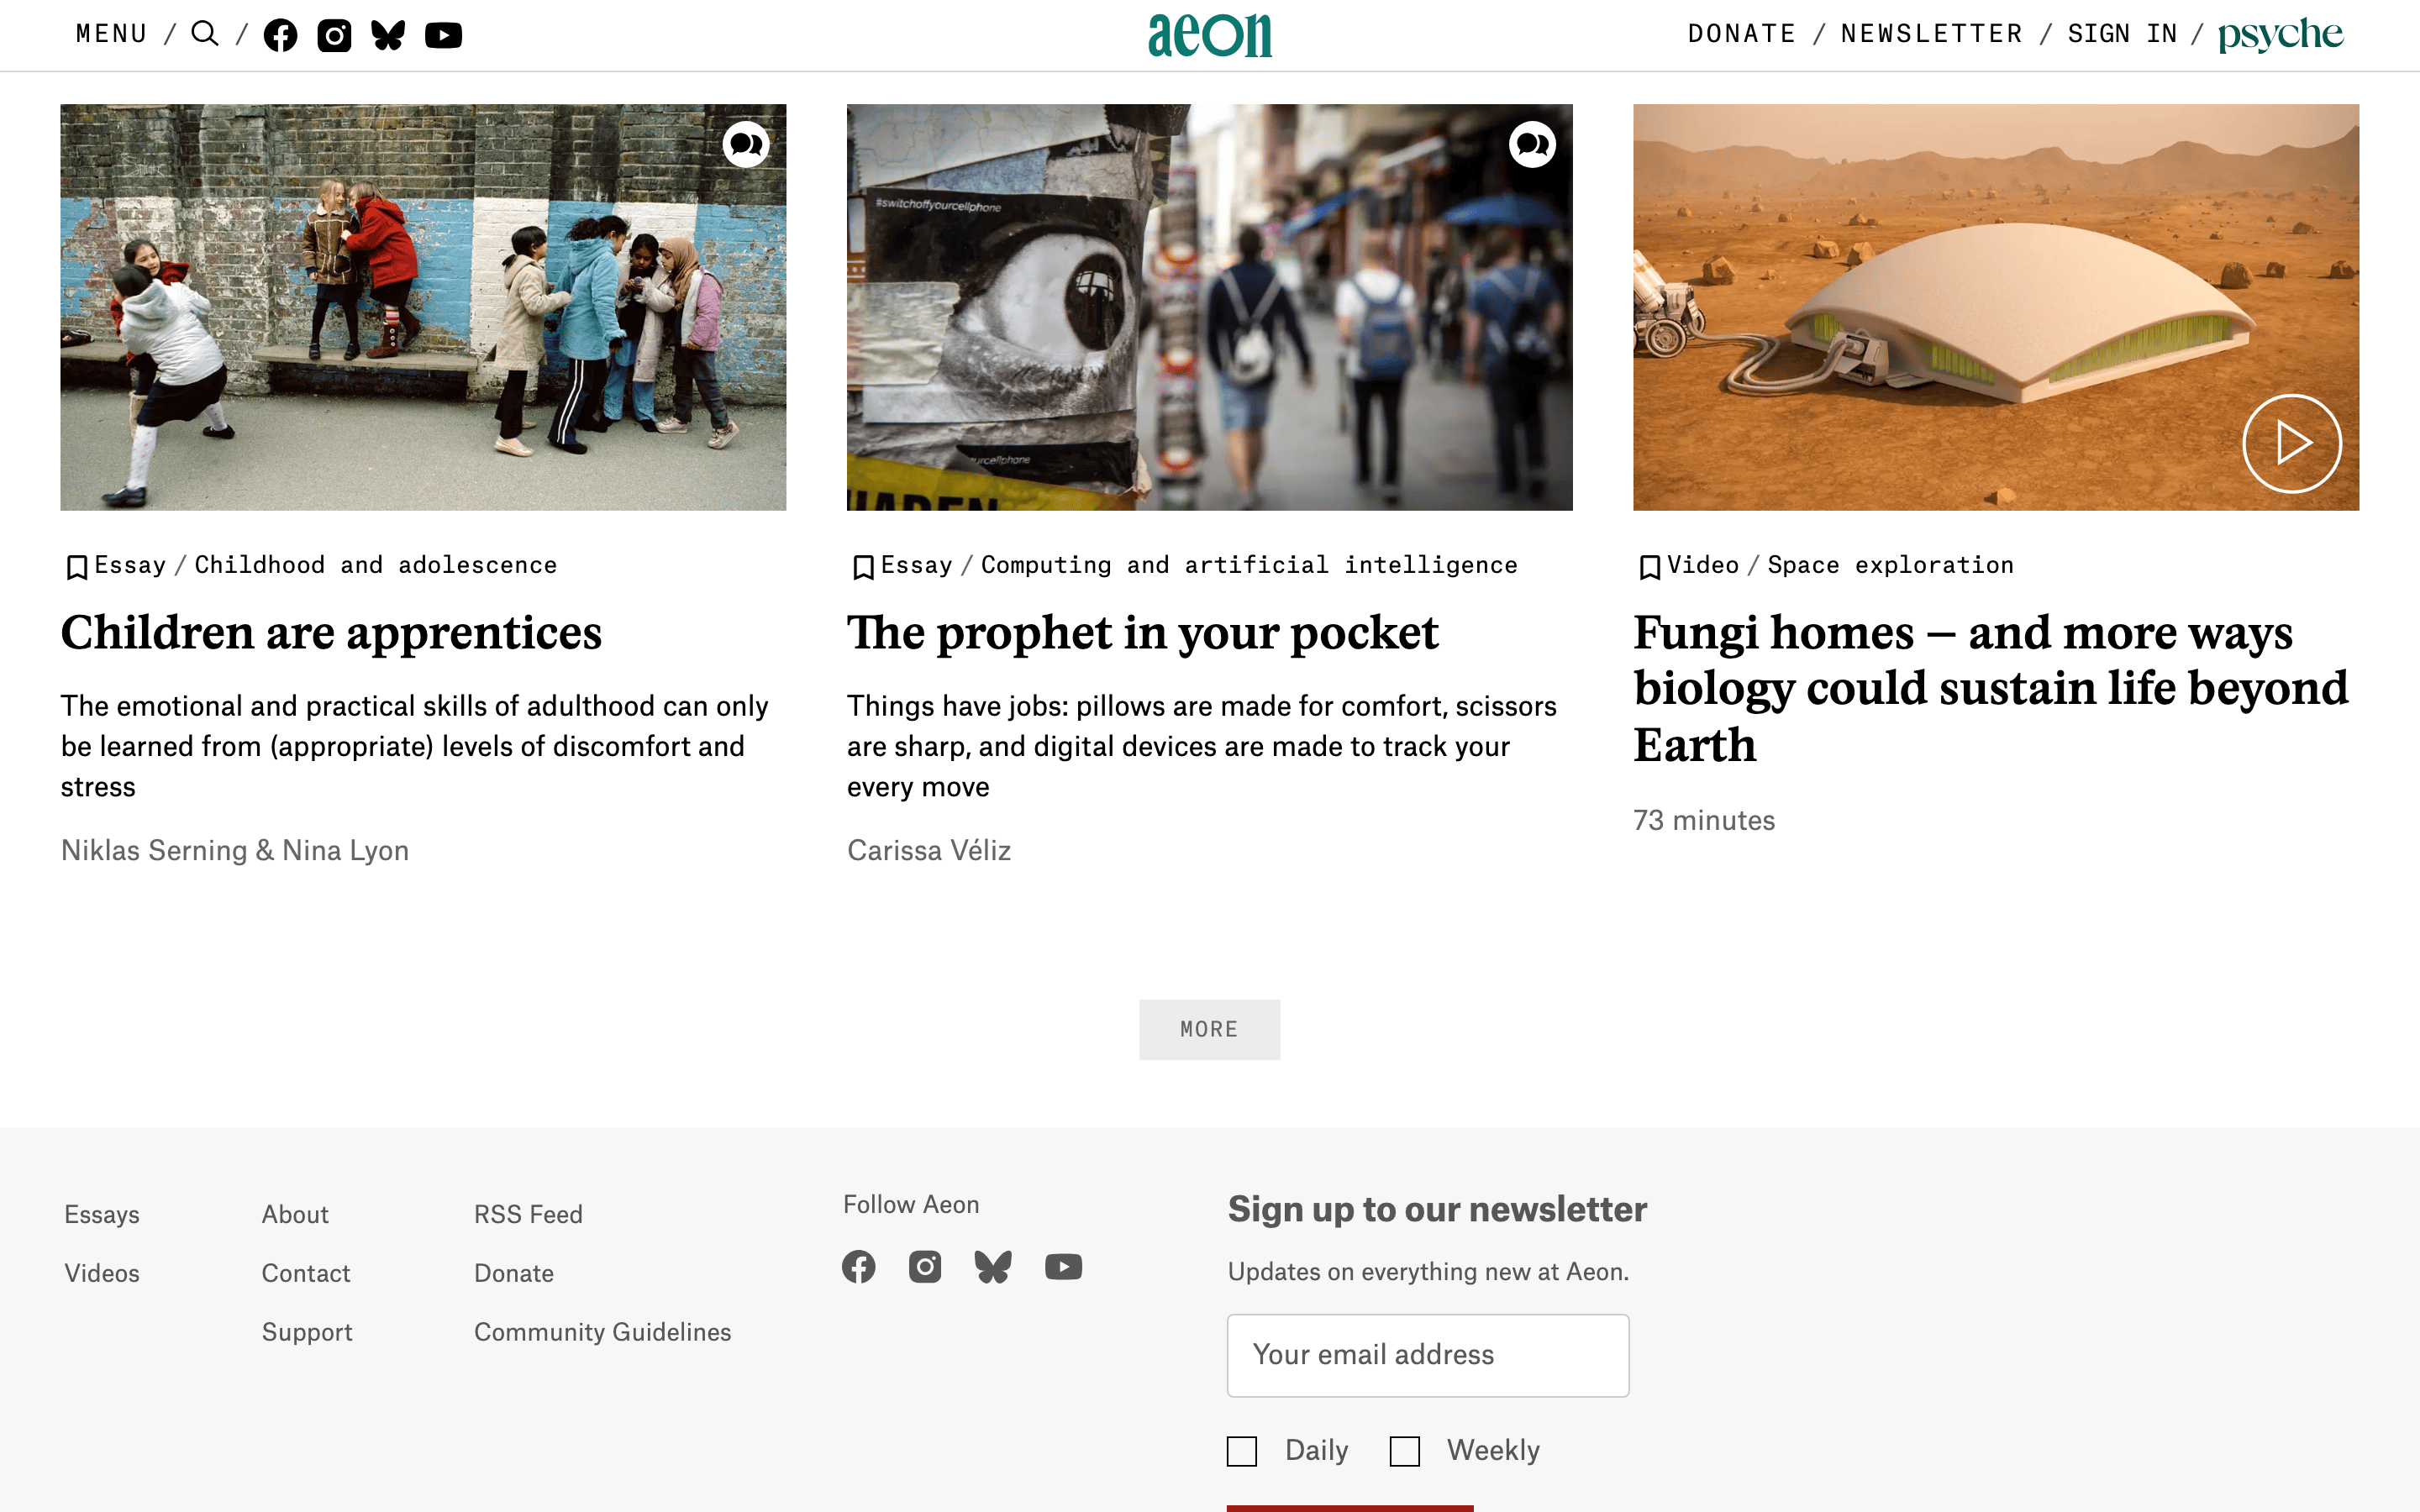The image size is (2420, 1512).
Task: Click footer Bluesky icon under Follow Aeon
Action: pyautogui.click(x=993, y=1267)
